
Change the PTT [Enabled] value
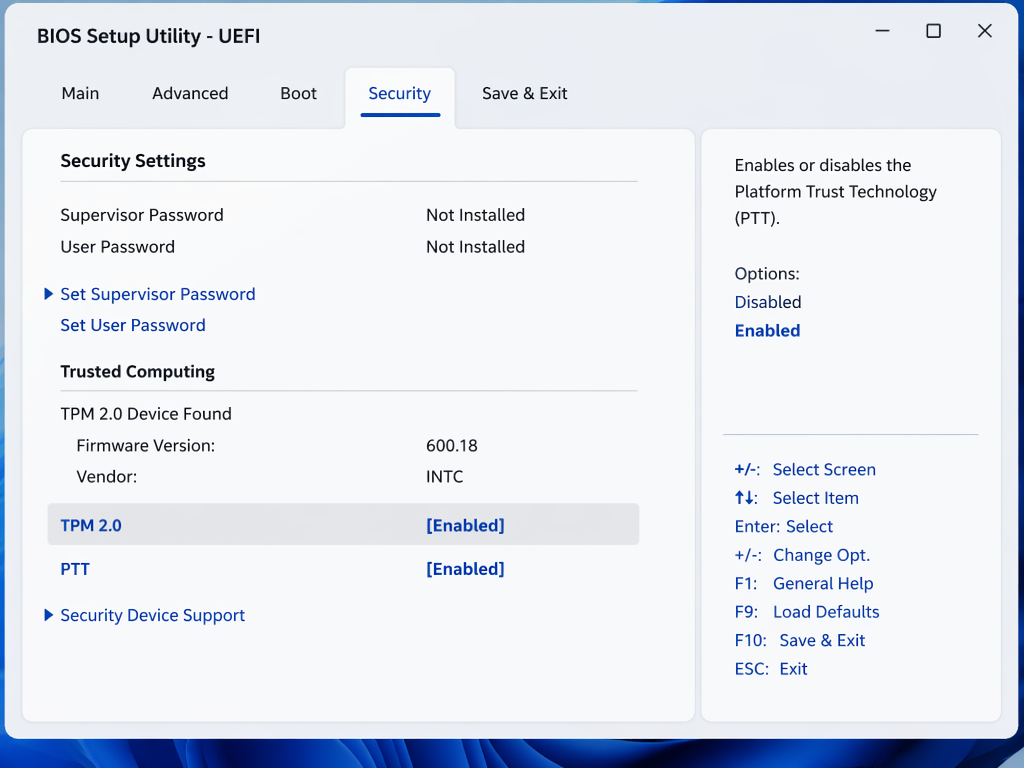click(x=465, y=569)
